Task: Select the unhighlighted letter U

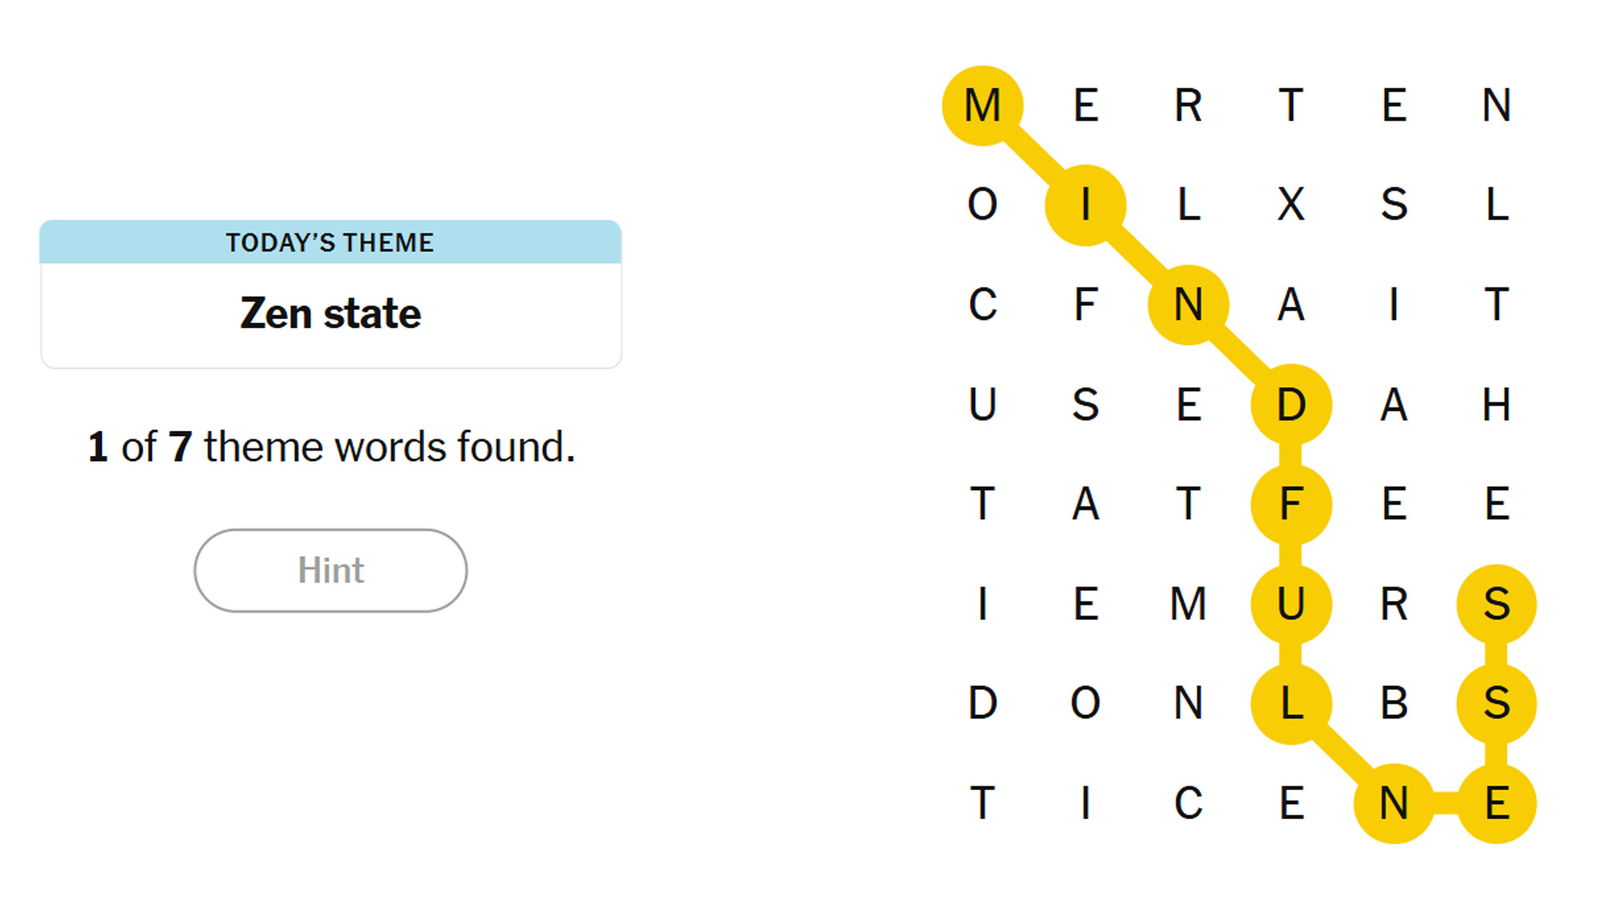Action: click(x=983, y=405)
